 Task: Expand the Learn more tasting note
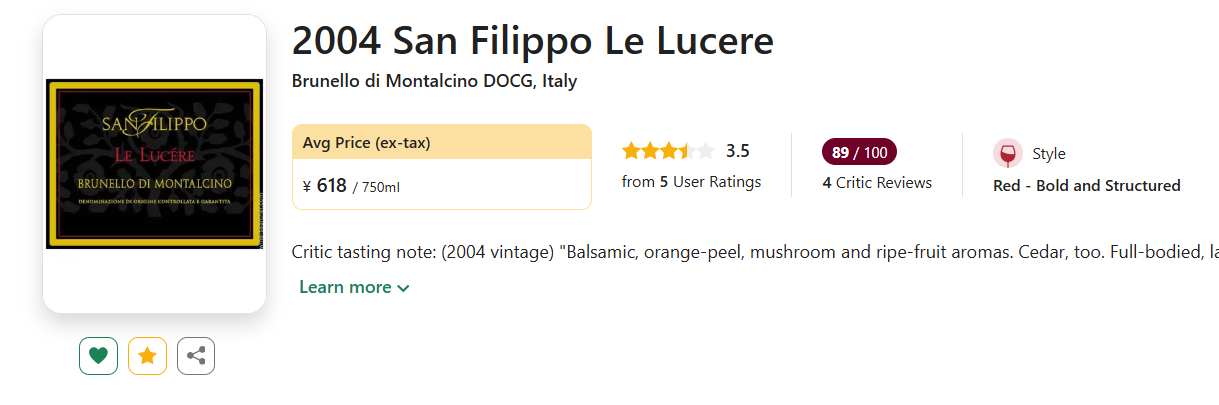click(345, 287)
